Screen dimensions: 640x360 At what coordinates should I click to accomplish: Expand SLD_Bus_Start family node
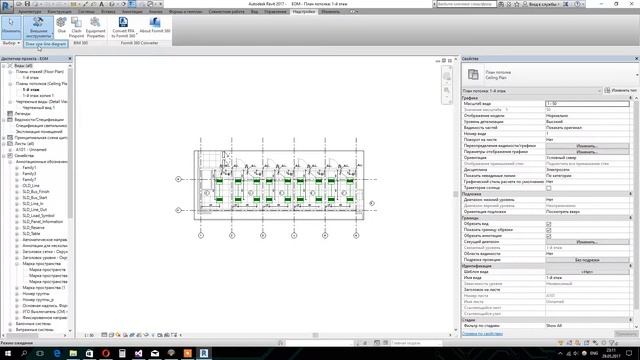coord(17,198)
